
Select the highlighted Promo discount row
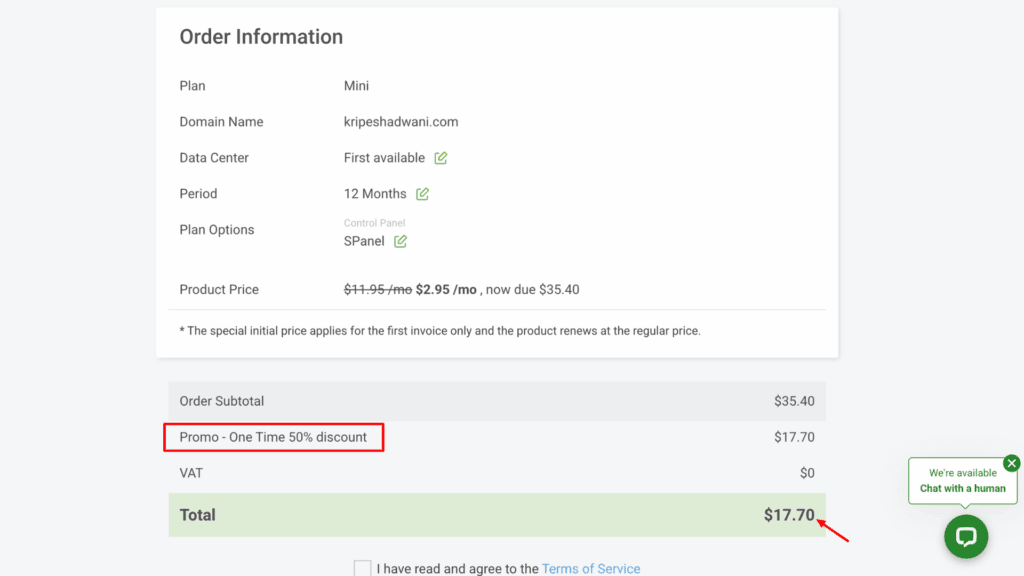pos(273,437)
